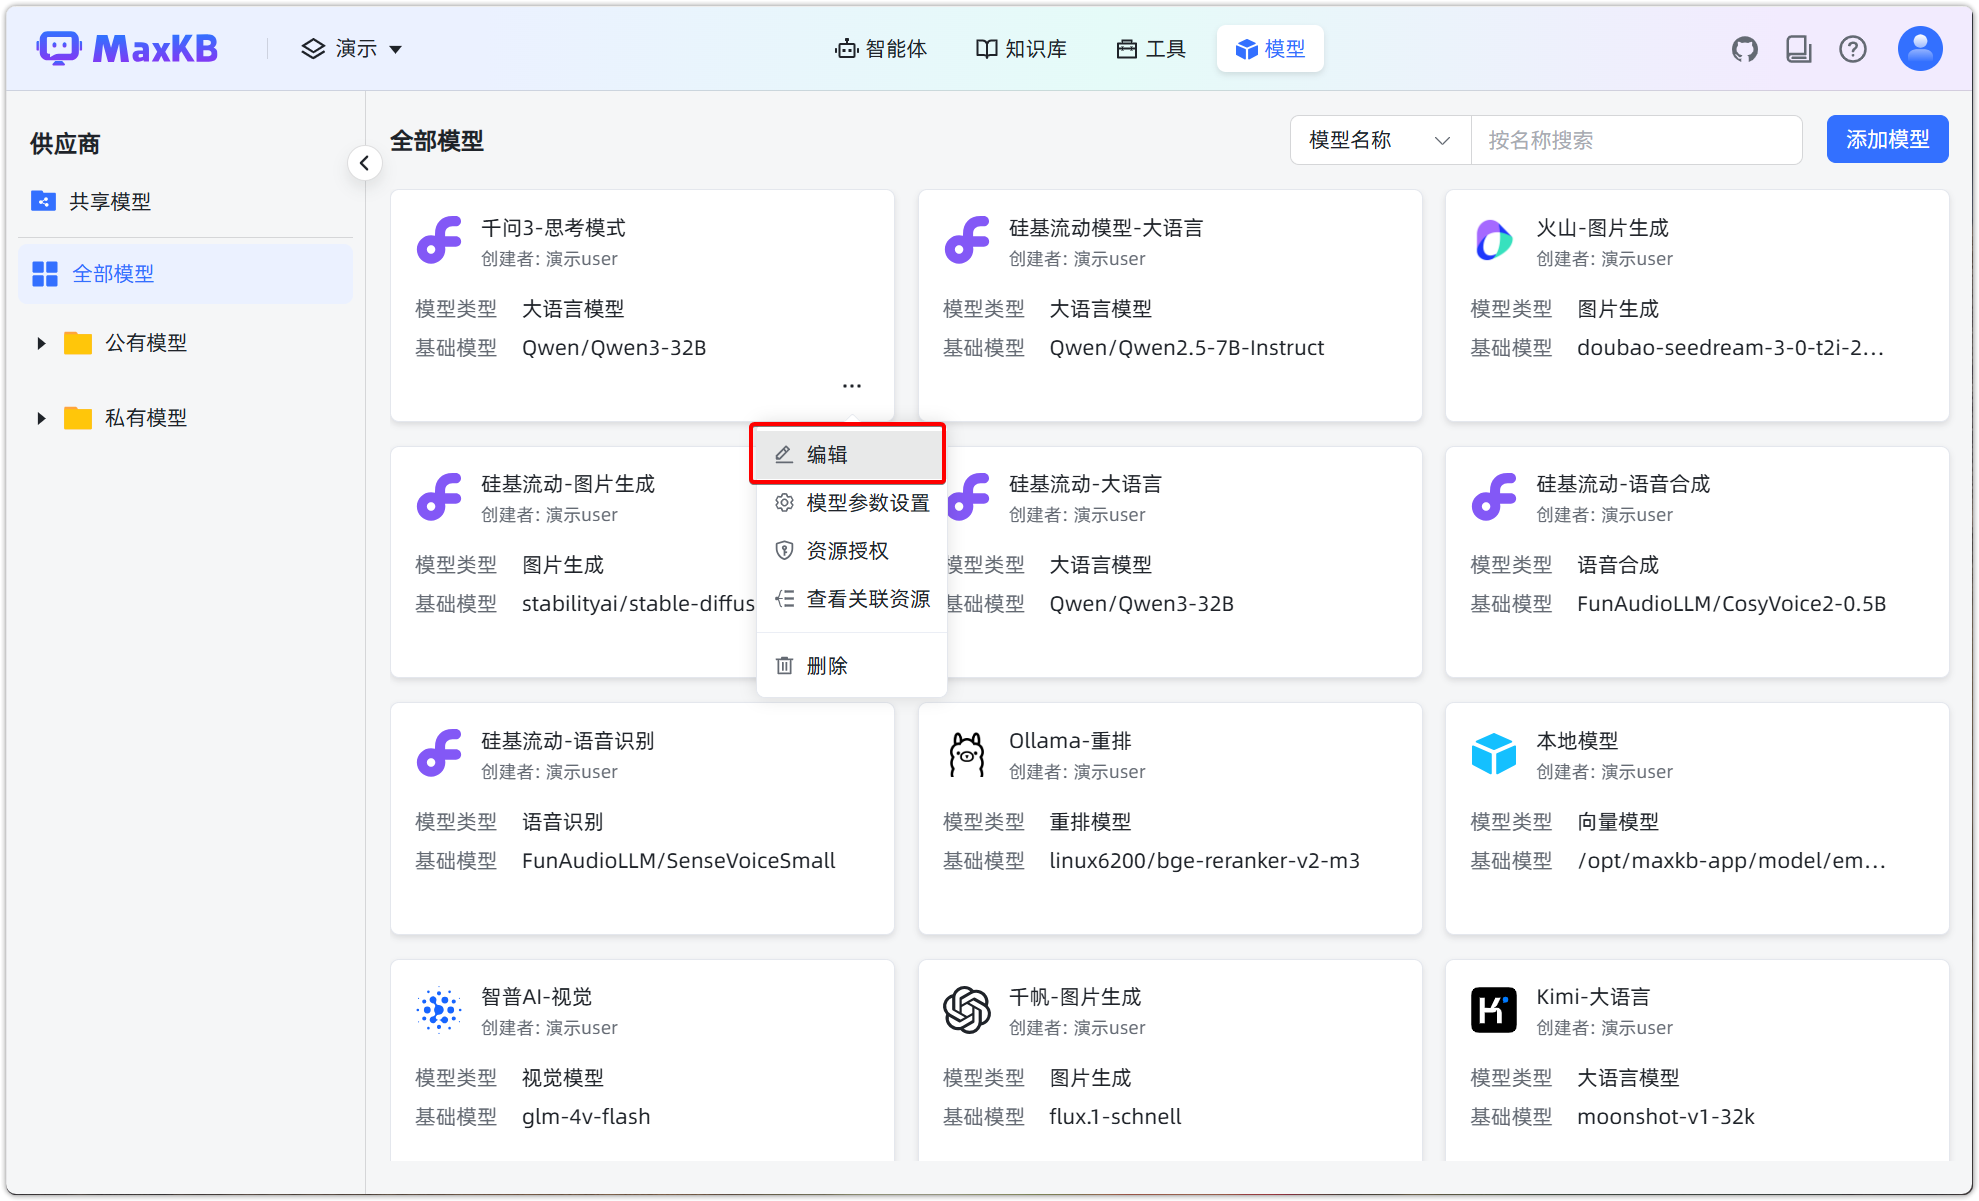Collapse the sidebar with the arrow control
The height and width of the screenshot is (1201, 1979).
click(x=365, y=162)
